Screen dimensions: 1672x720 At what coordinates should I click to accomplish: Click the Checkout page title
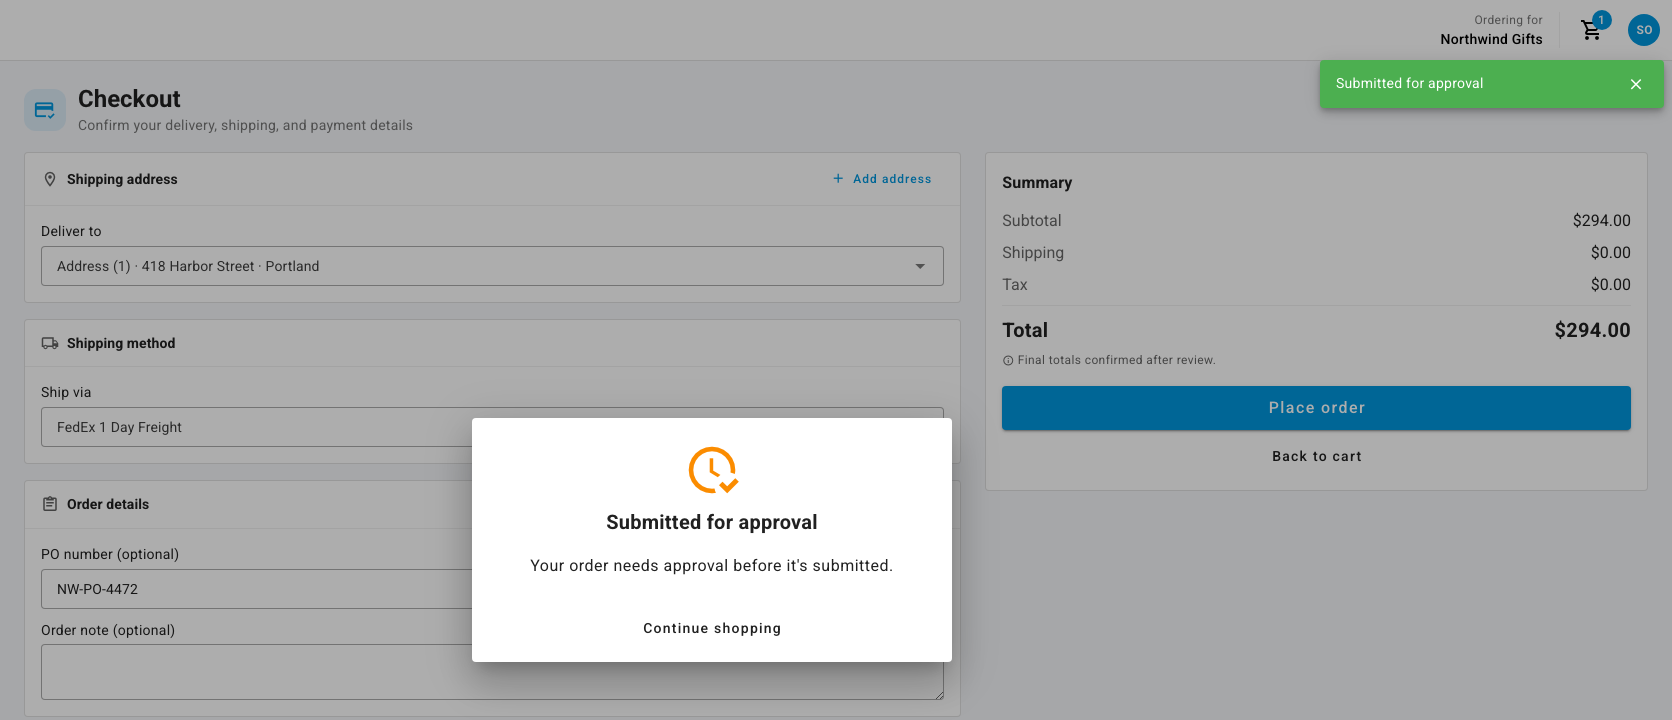[x=129, y=99]
